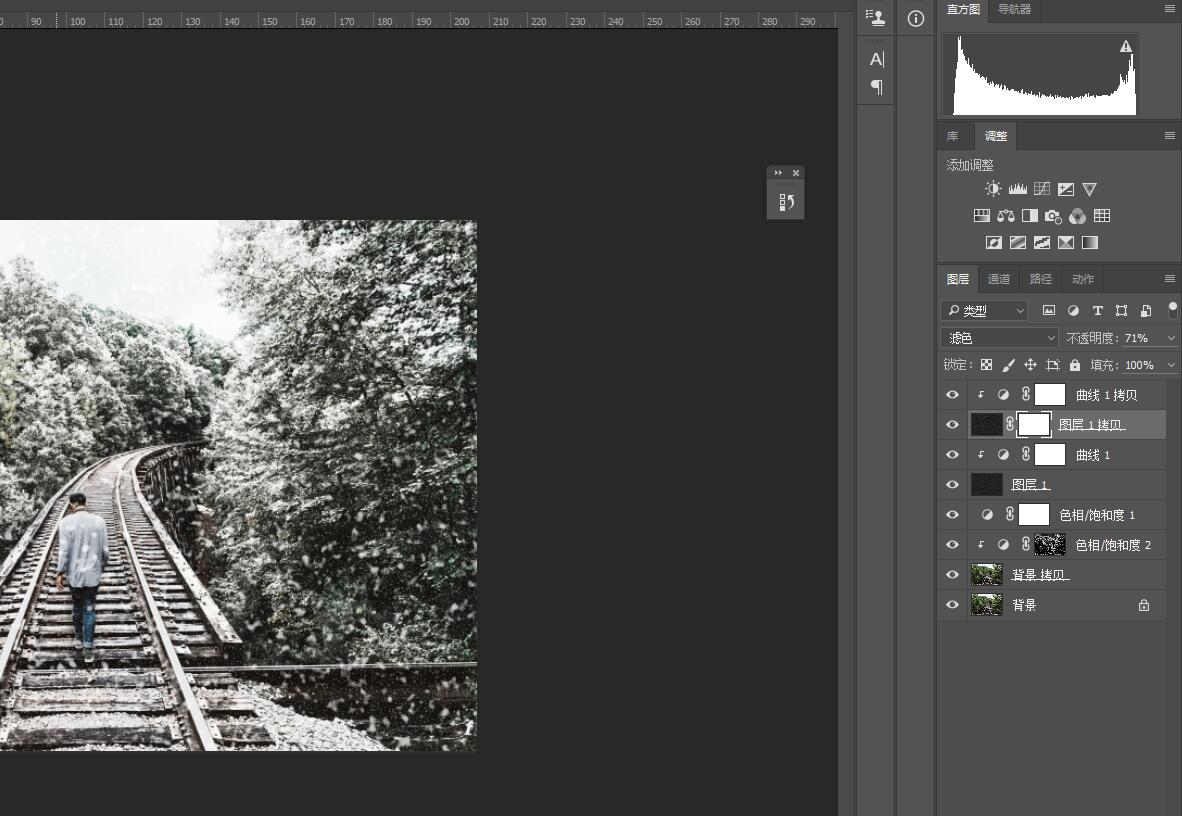
Task: Open the Character panel icon
Action: click(x=877, y=59)
